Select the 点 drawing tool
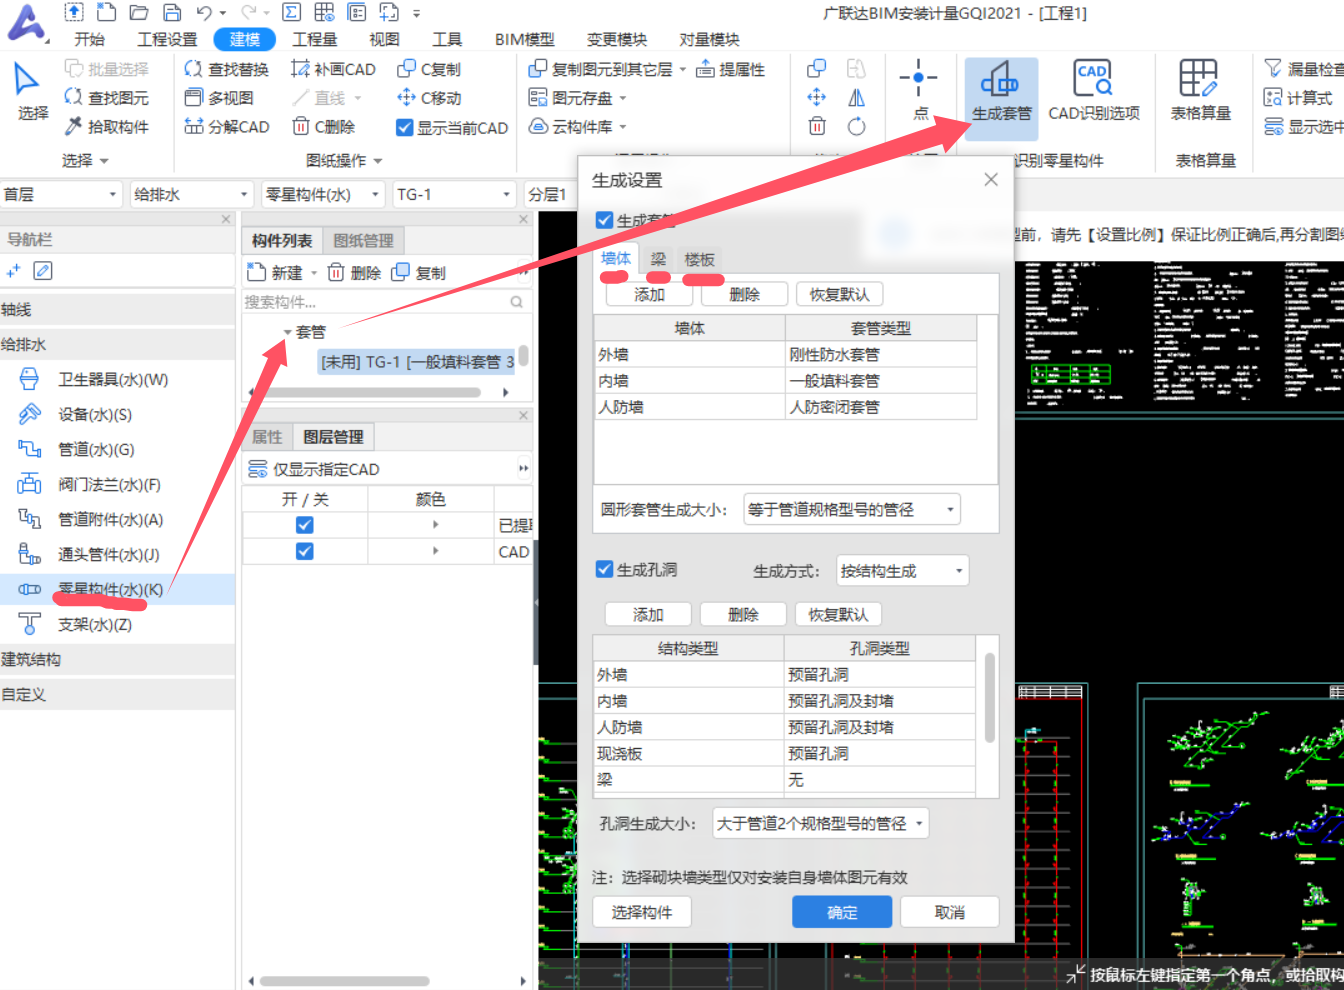1344x990 pixels. (x=919, y=92)
